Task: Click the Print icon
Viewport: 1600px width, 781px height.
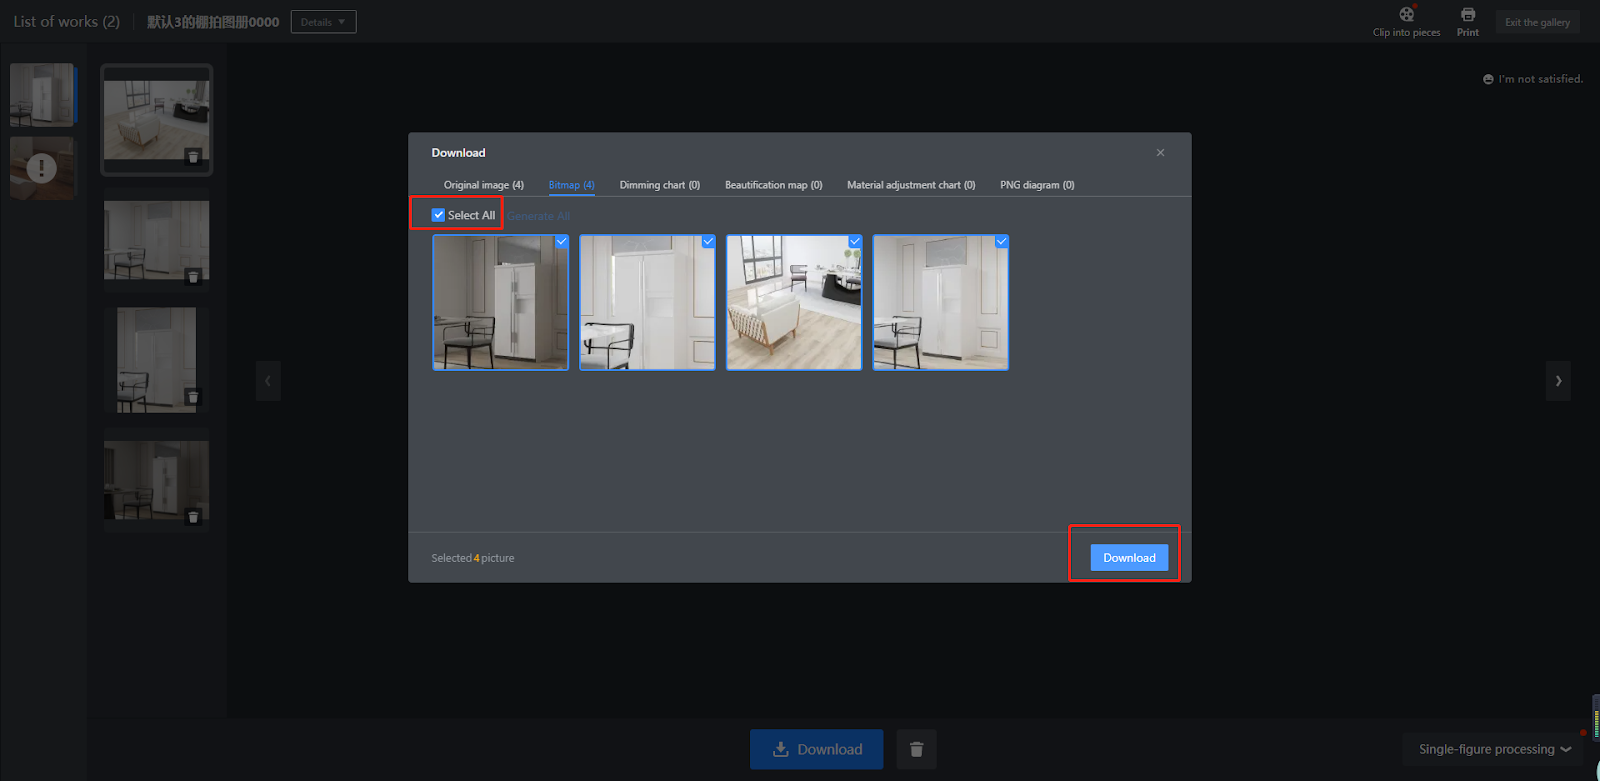Action: coord(1467,15)
